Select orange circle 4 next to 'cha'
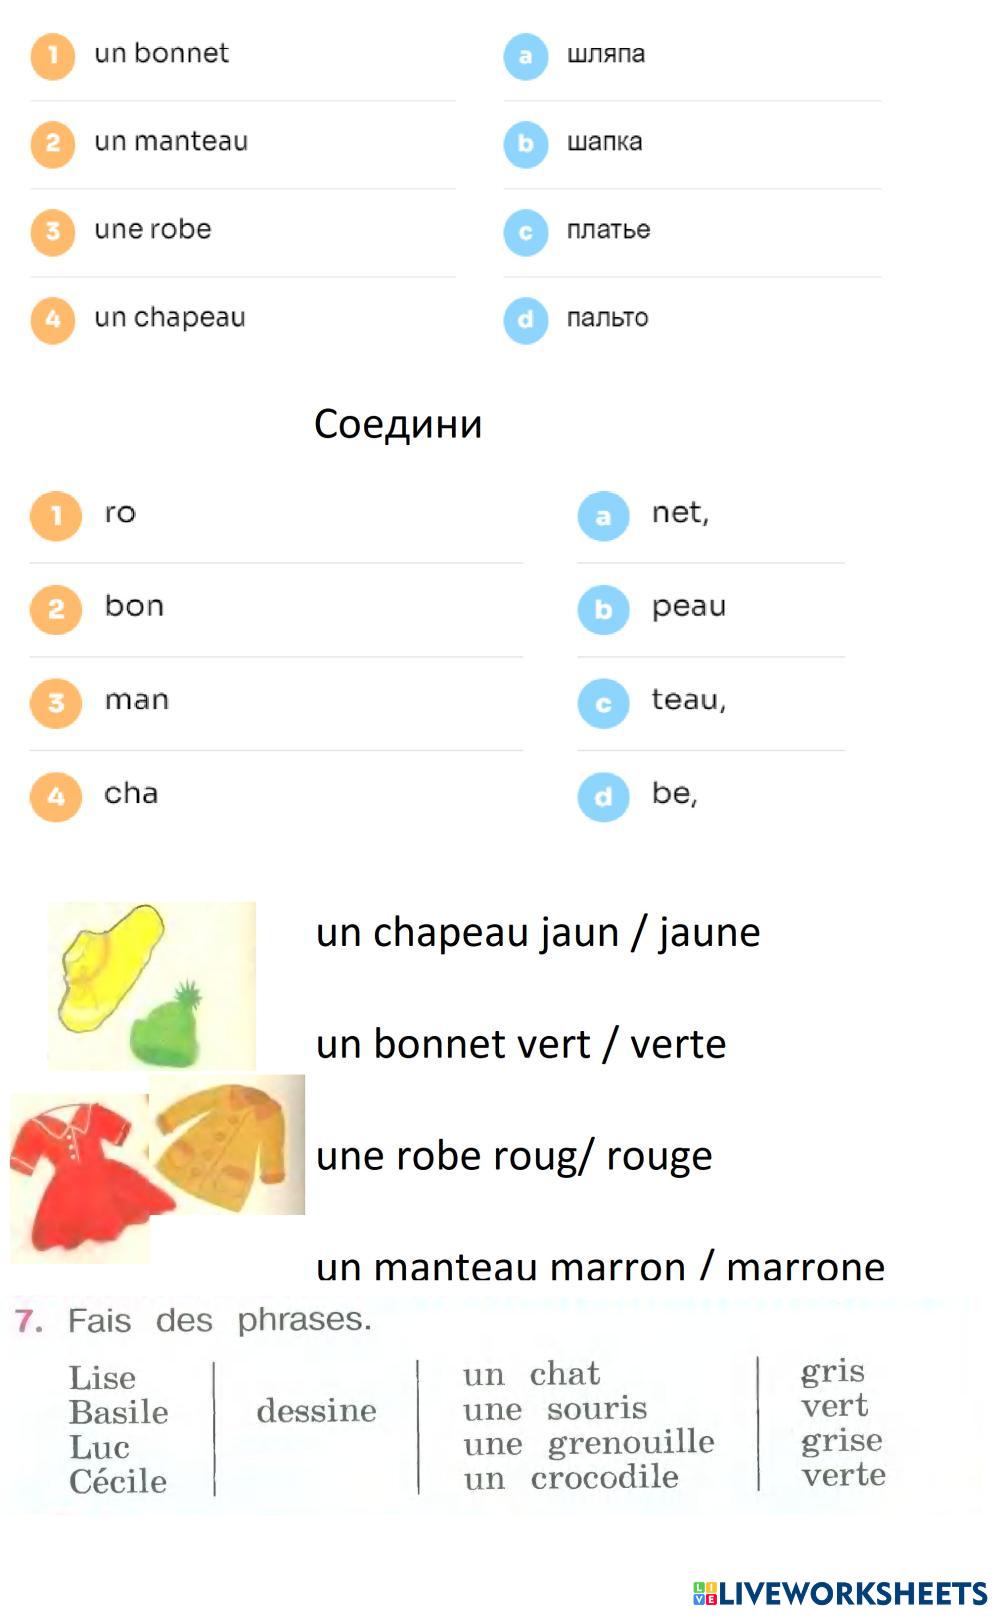Viewport: 1000px width, 1618px height. [56, 797]
